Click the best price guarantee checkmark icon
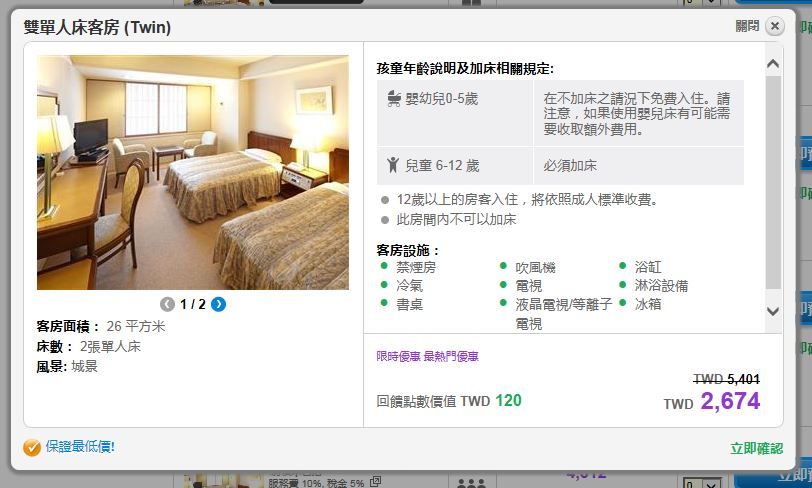 (32, 447)
